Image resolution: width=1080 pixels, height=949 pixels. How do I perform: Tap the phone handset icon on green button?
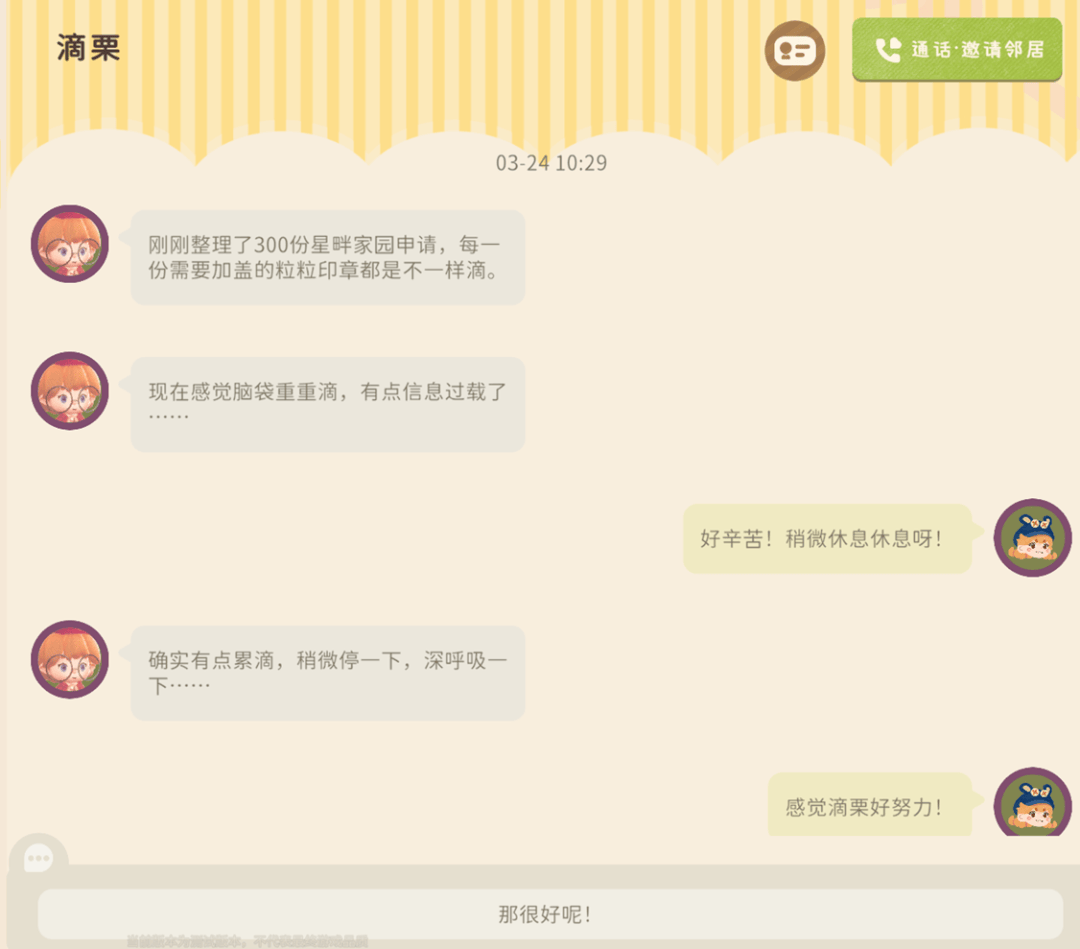(x=888, y=50)
